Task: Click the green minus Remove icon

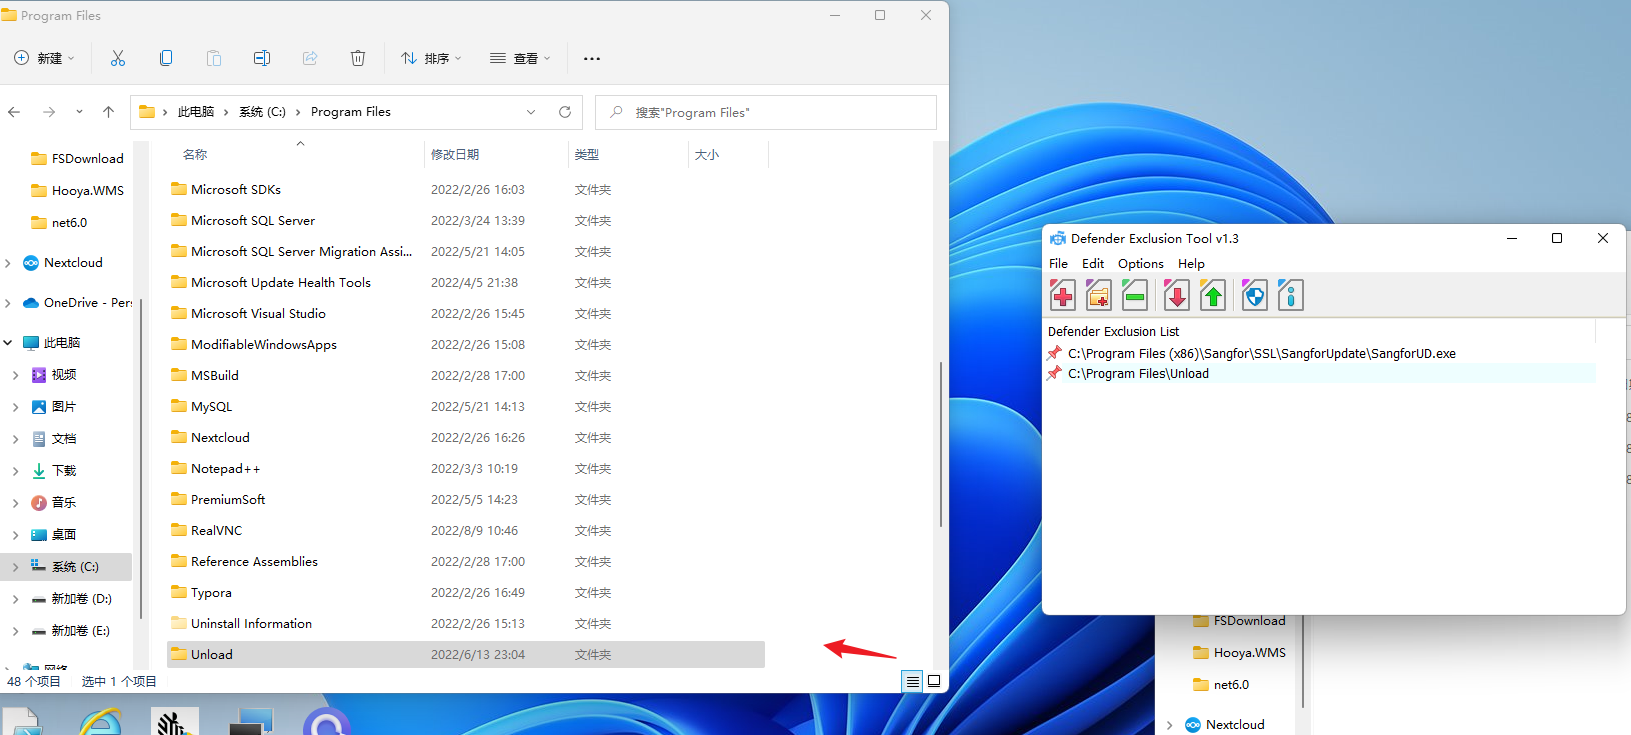Action: pyautogui.click(x=1134, y=295)
